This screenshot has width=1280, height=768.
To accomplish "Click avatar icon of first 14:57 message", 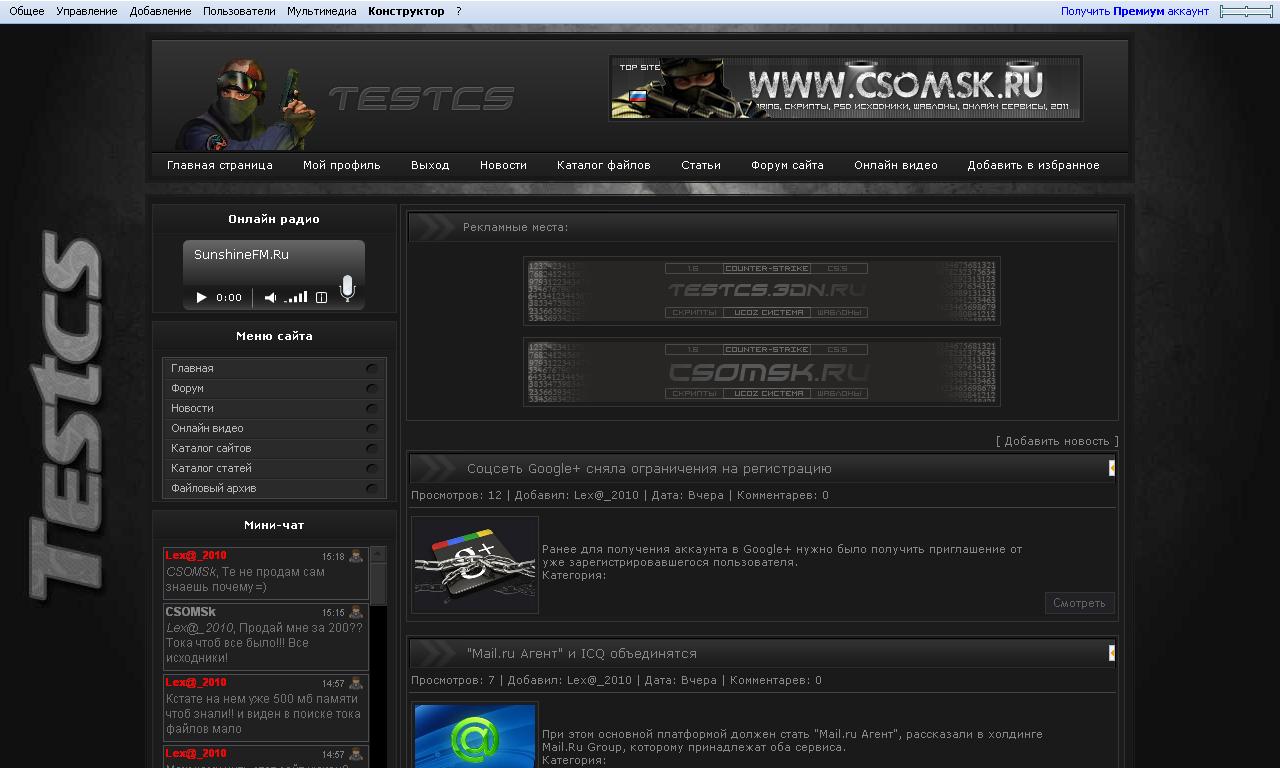I will (356, 683).
